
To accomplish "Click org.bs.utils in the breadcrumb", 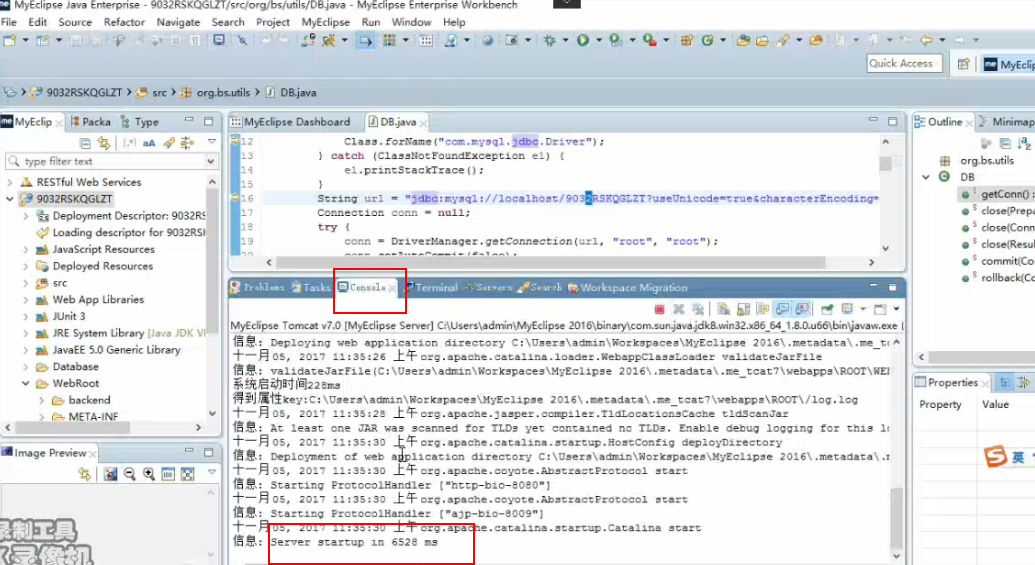I will 223,92.
